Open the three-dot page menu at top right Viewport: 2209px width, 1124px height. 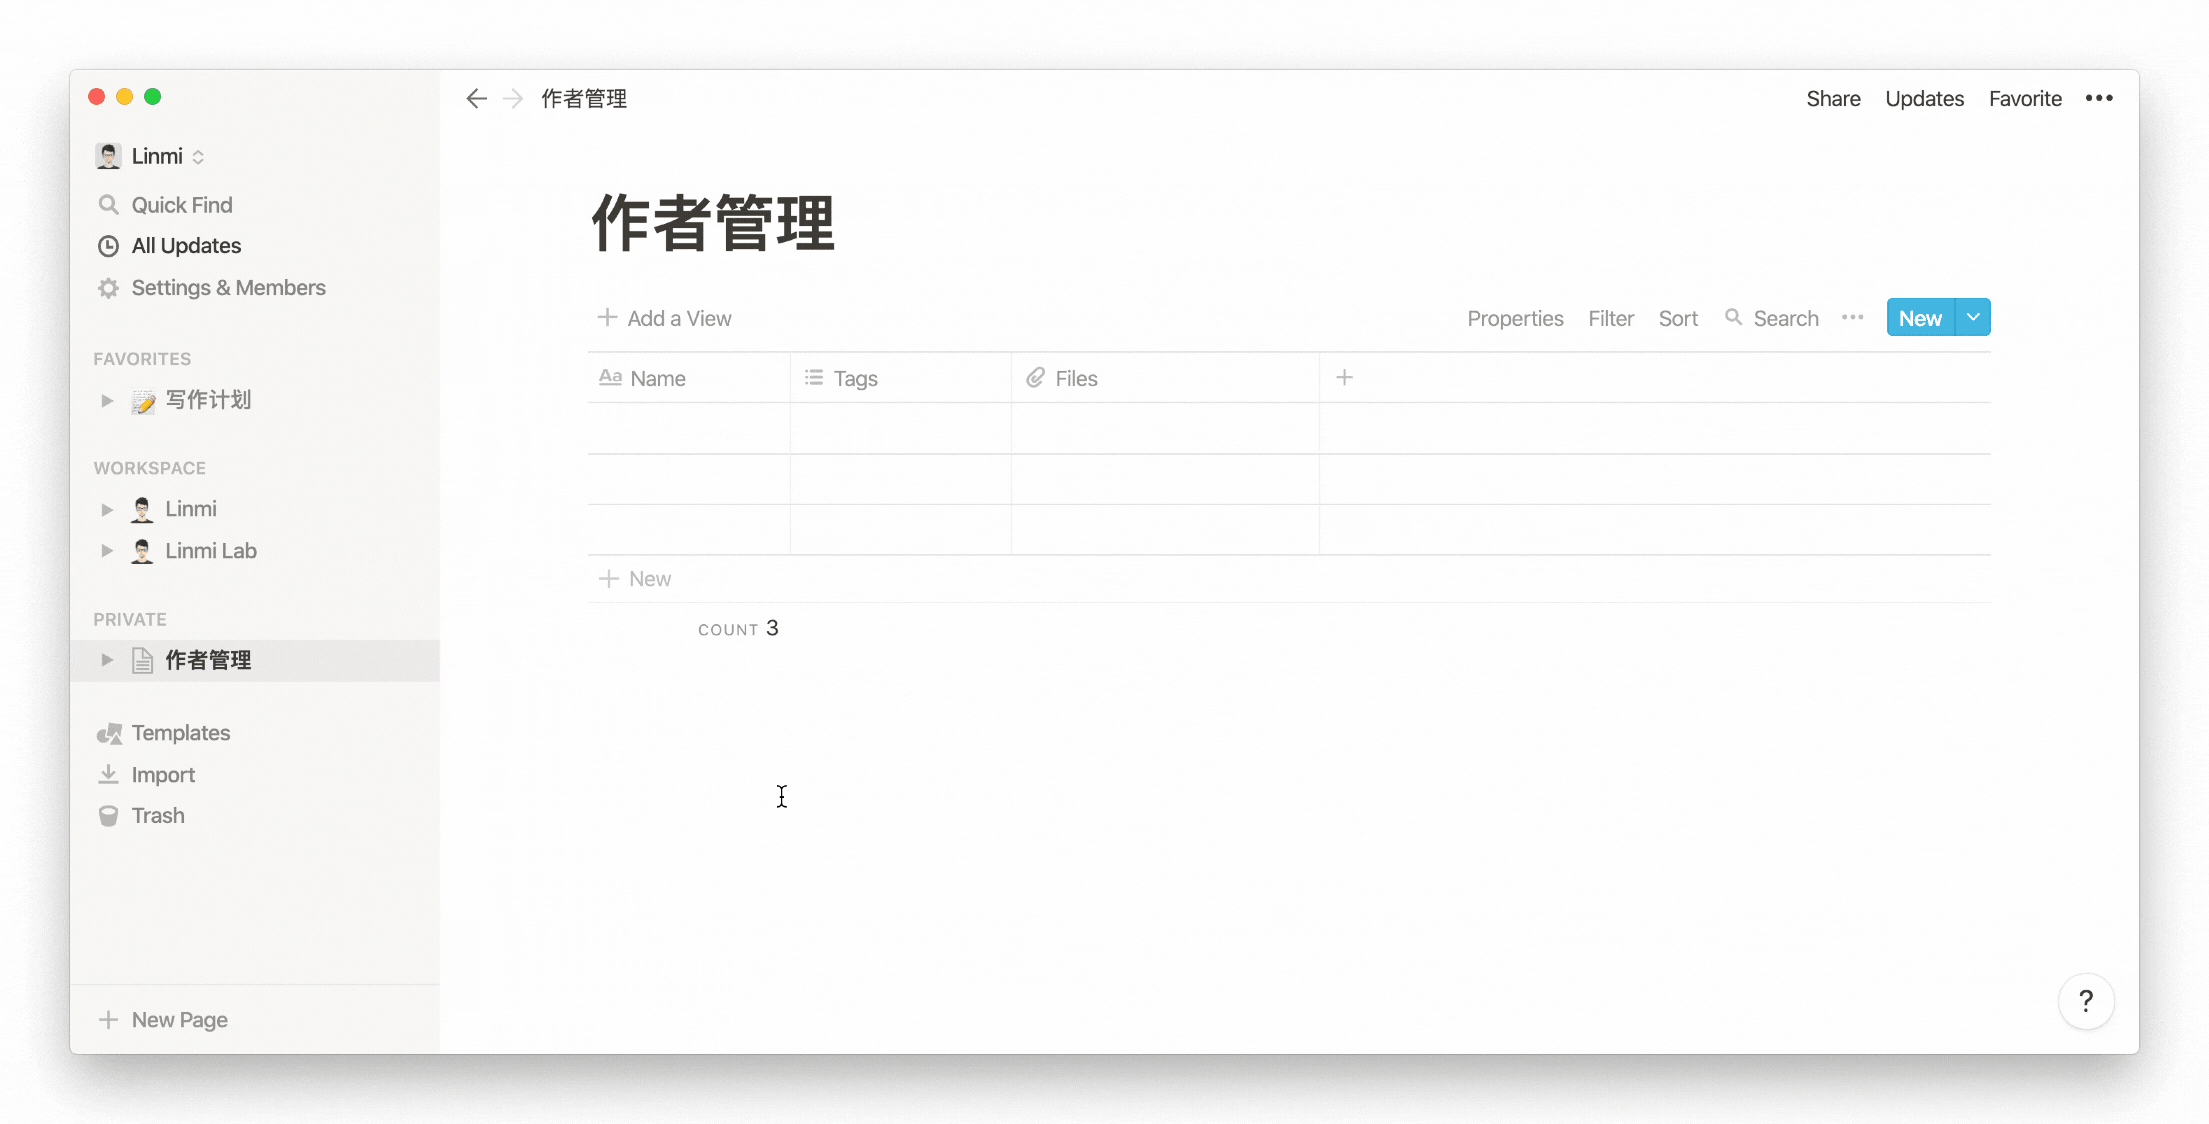pos(2099,98)
